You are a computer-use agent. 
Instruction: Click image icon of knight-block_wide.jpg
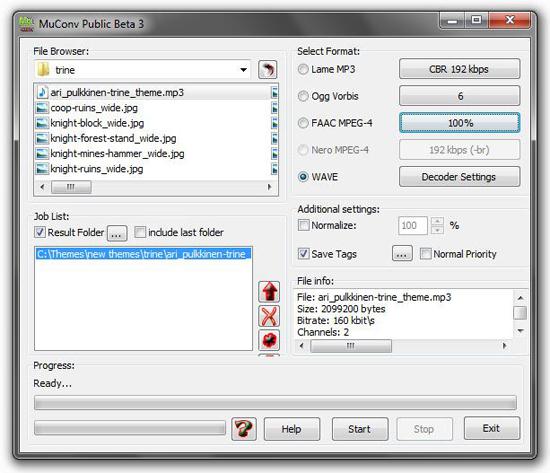[x=42, y=123]
